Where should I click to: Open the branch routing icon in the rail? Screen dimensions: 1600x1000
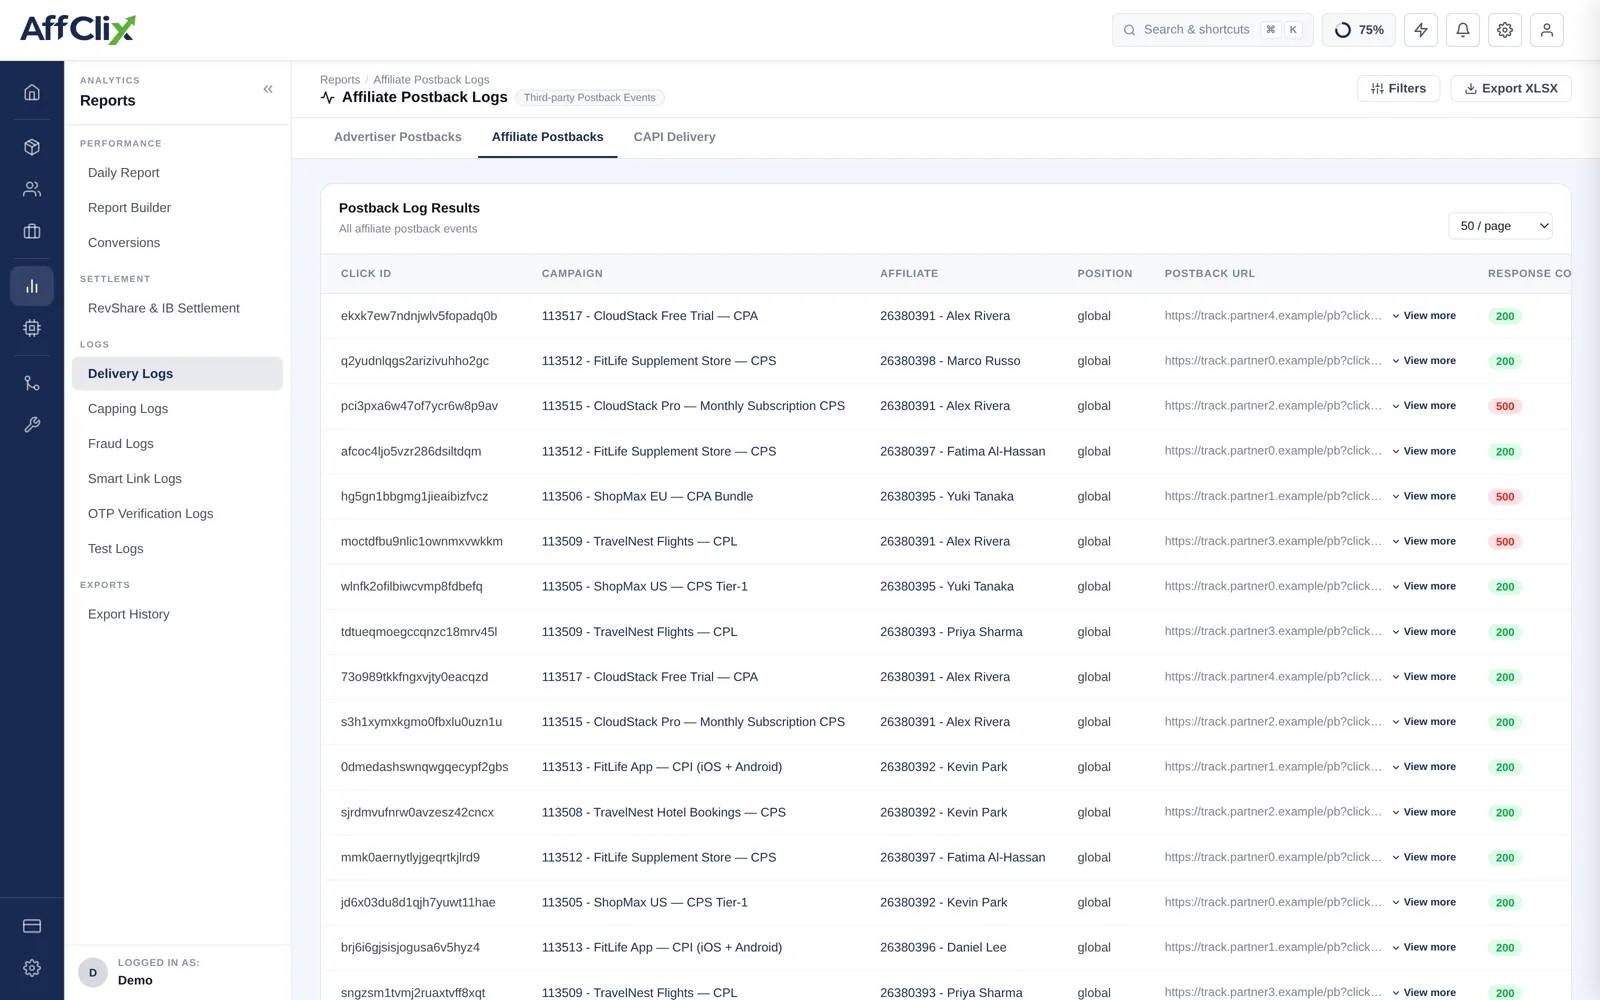coord(32,383)
